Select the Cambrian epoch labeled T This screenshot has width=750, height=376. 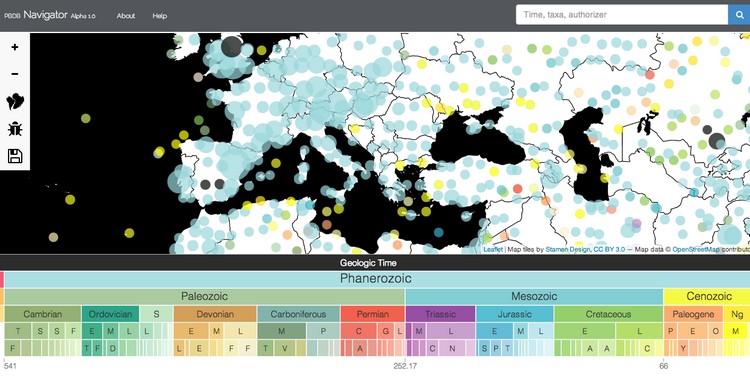[x=19, y=331]
